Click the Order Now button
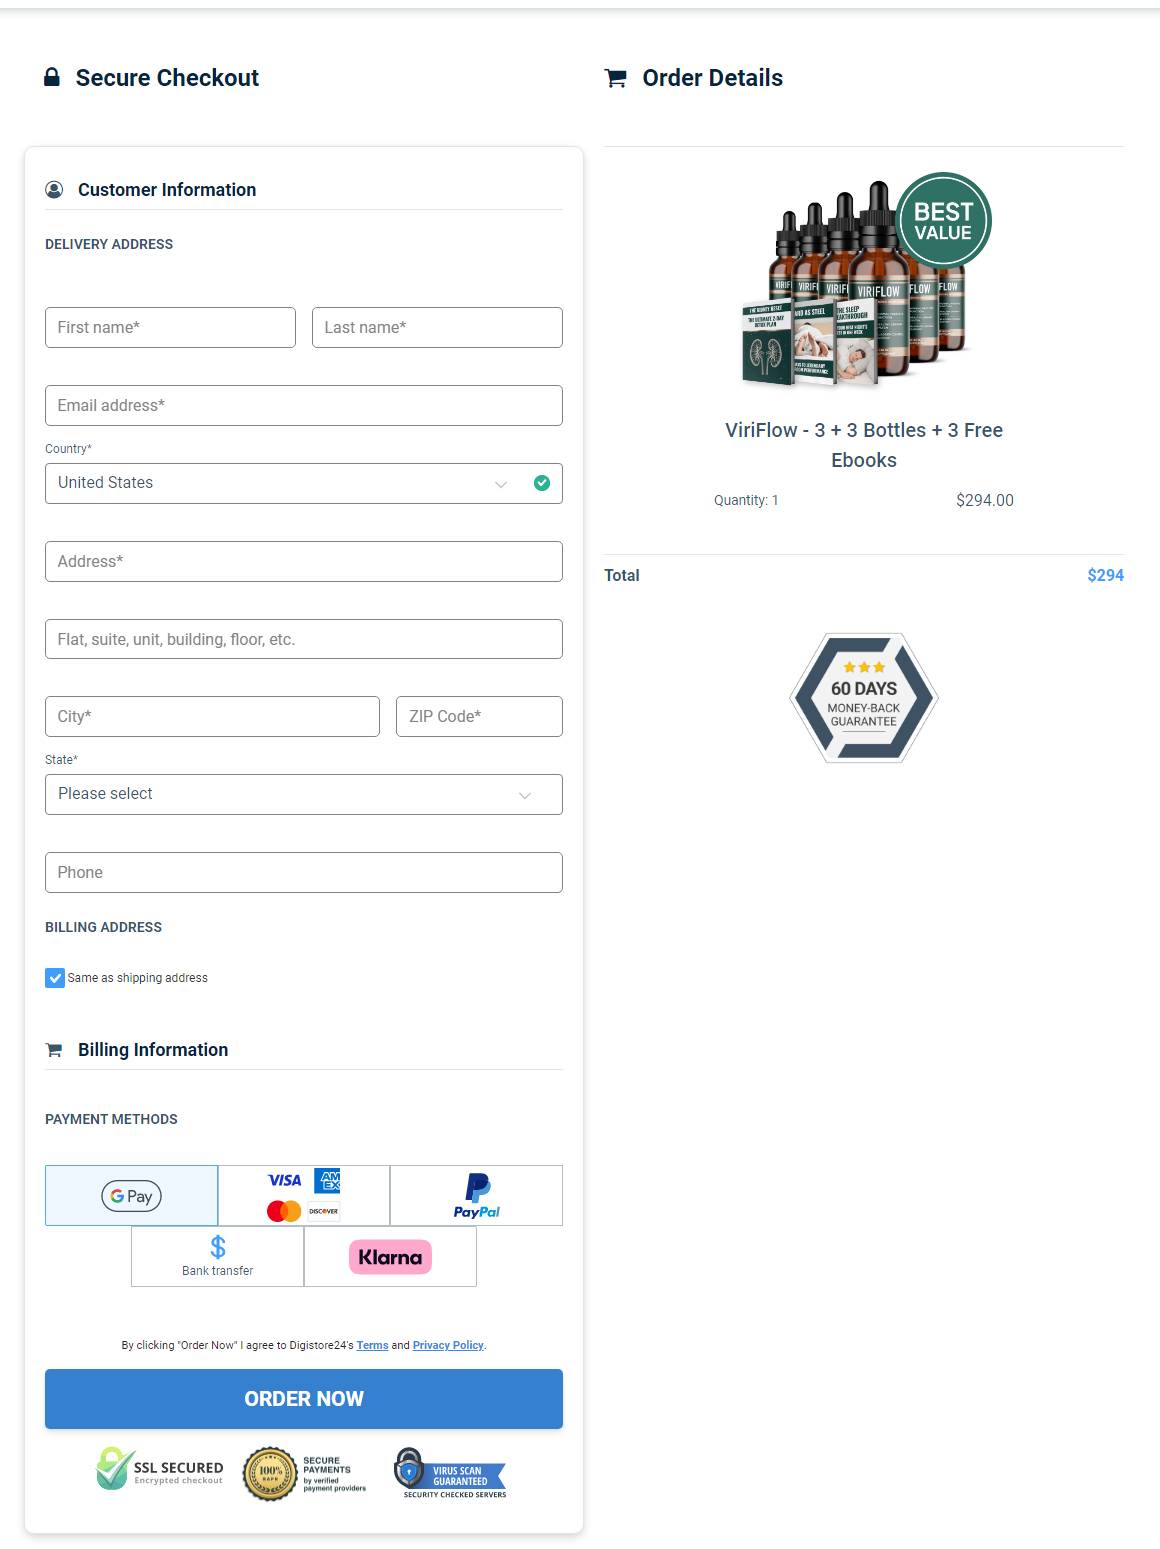The width and height of the screenshot is (1160, 1549). point(304,1399)
